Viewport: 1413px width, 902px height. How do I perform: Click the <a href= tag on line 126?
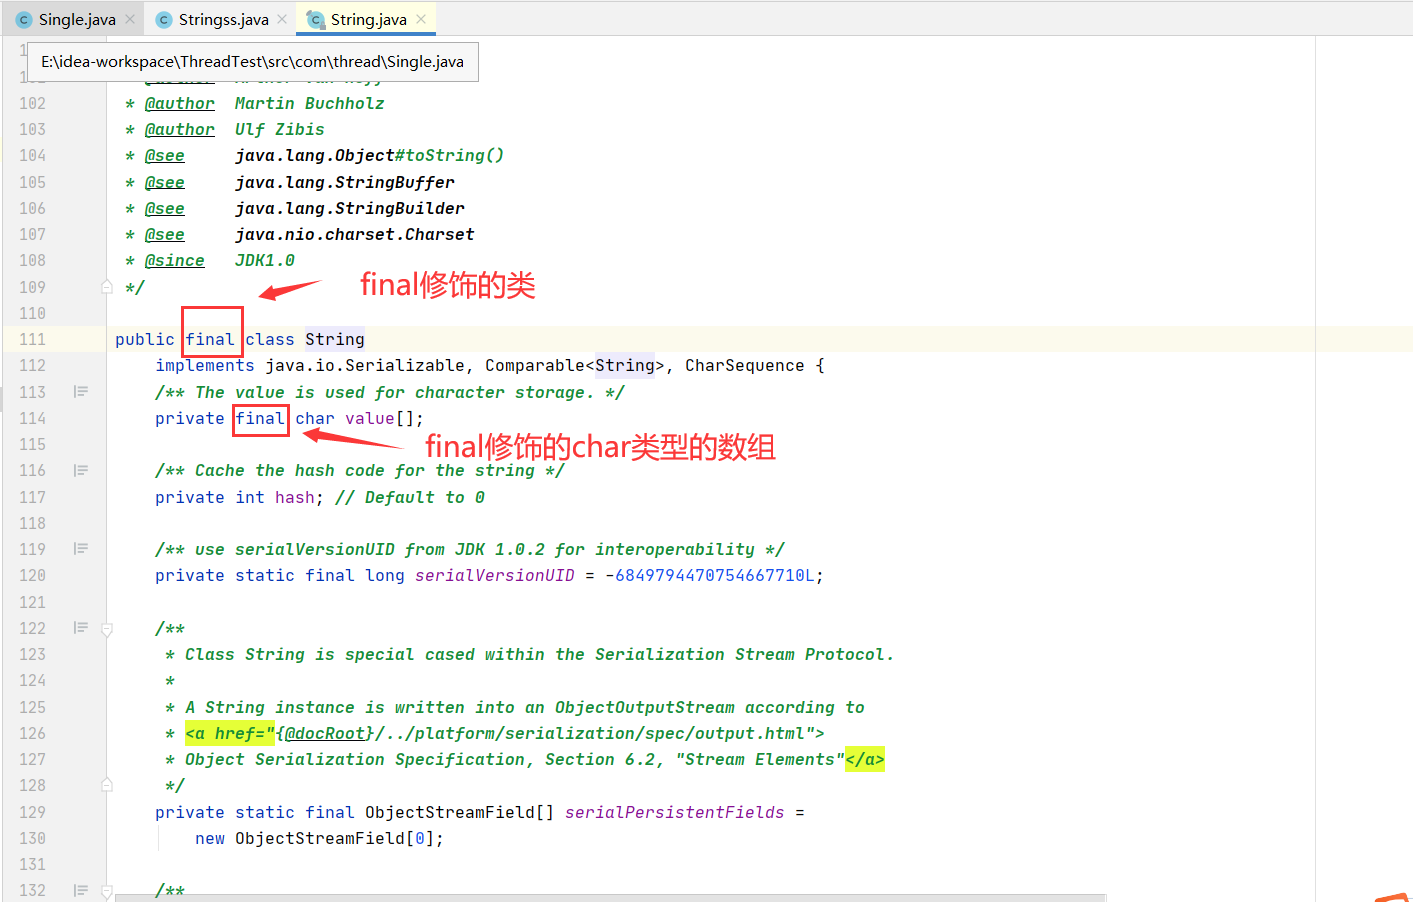click(x=230, y=733)
